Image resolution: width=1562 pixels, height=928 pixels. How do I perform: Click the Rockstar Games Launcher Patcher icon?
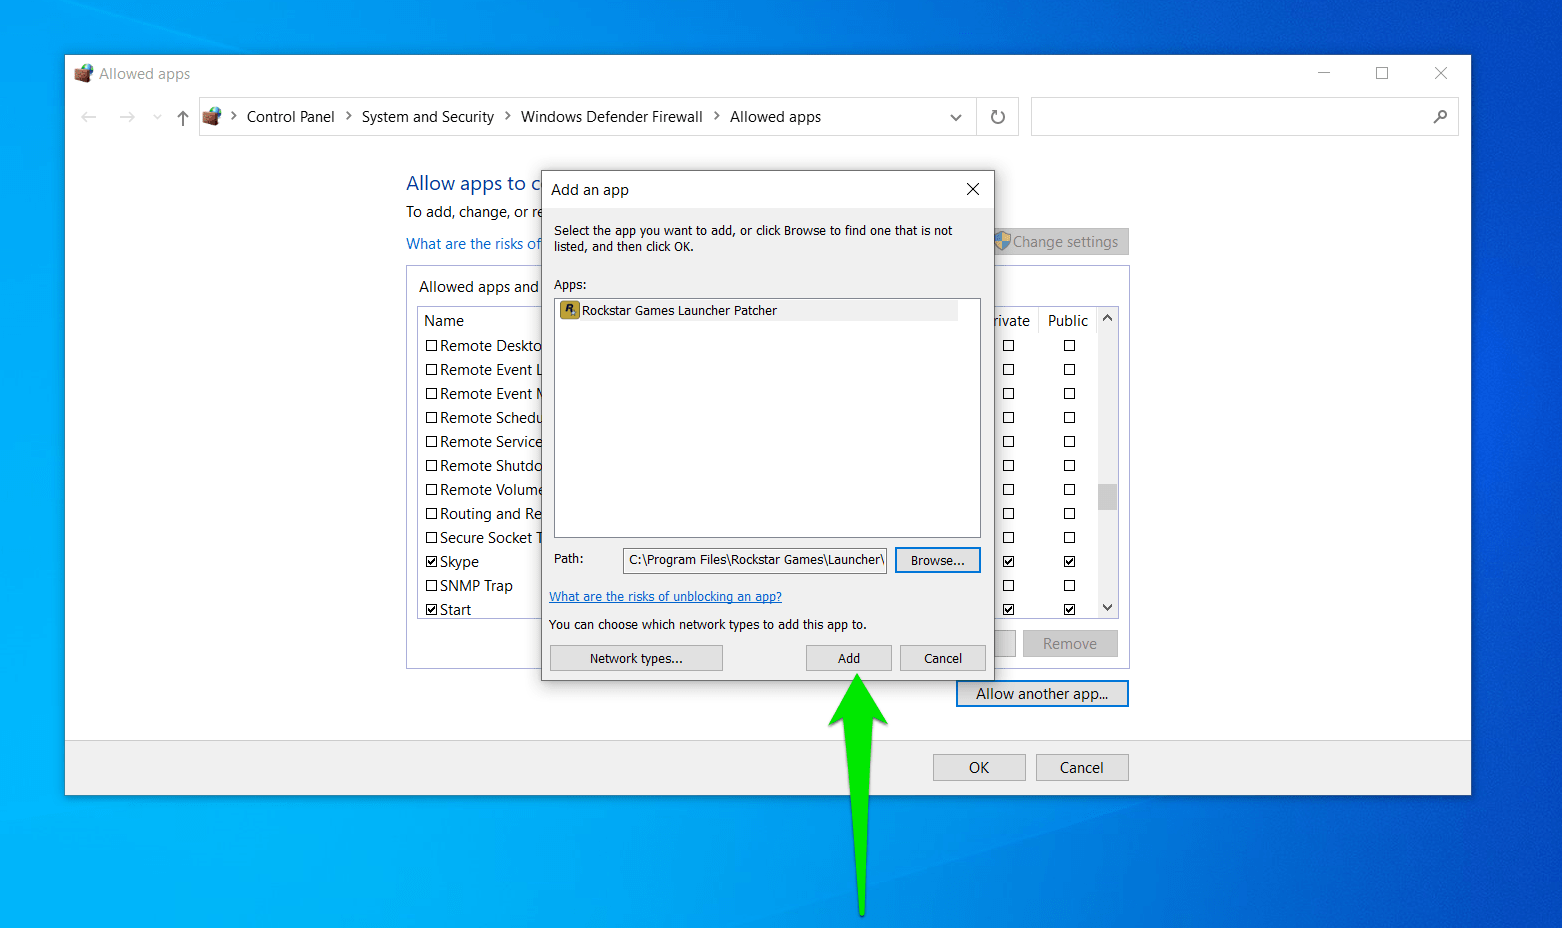pos(569,310)
